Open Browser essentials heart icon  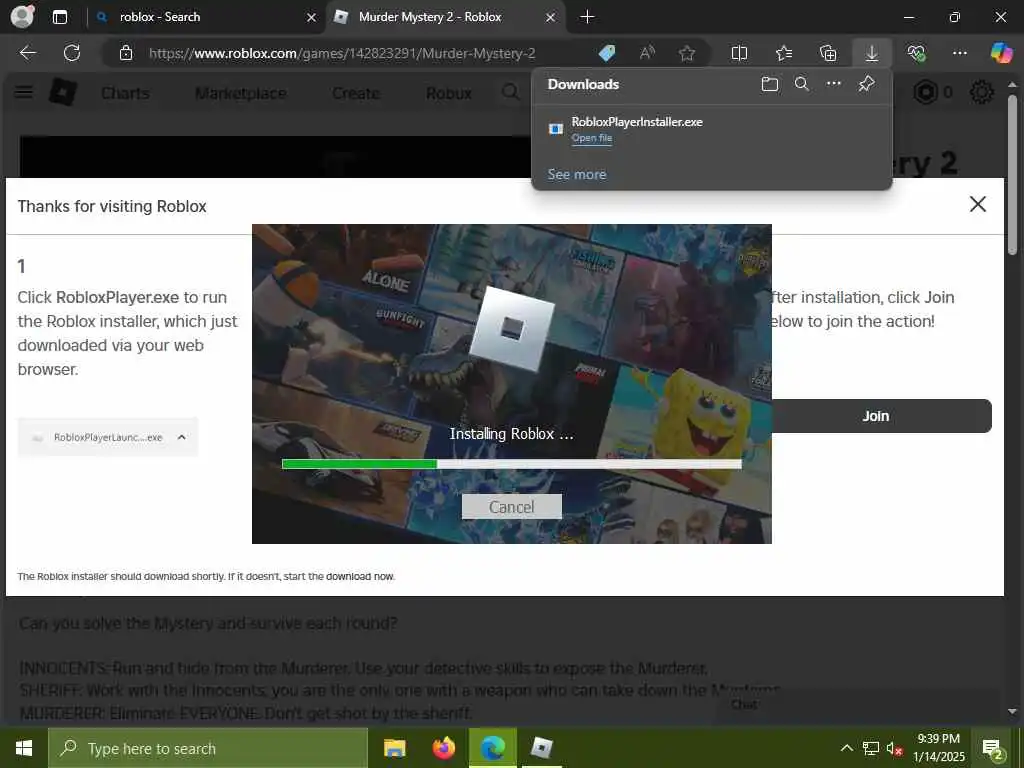pos(916,53)
